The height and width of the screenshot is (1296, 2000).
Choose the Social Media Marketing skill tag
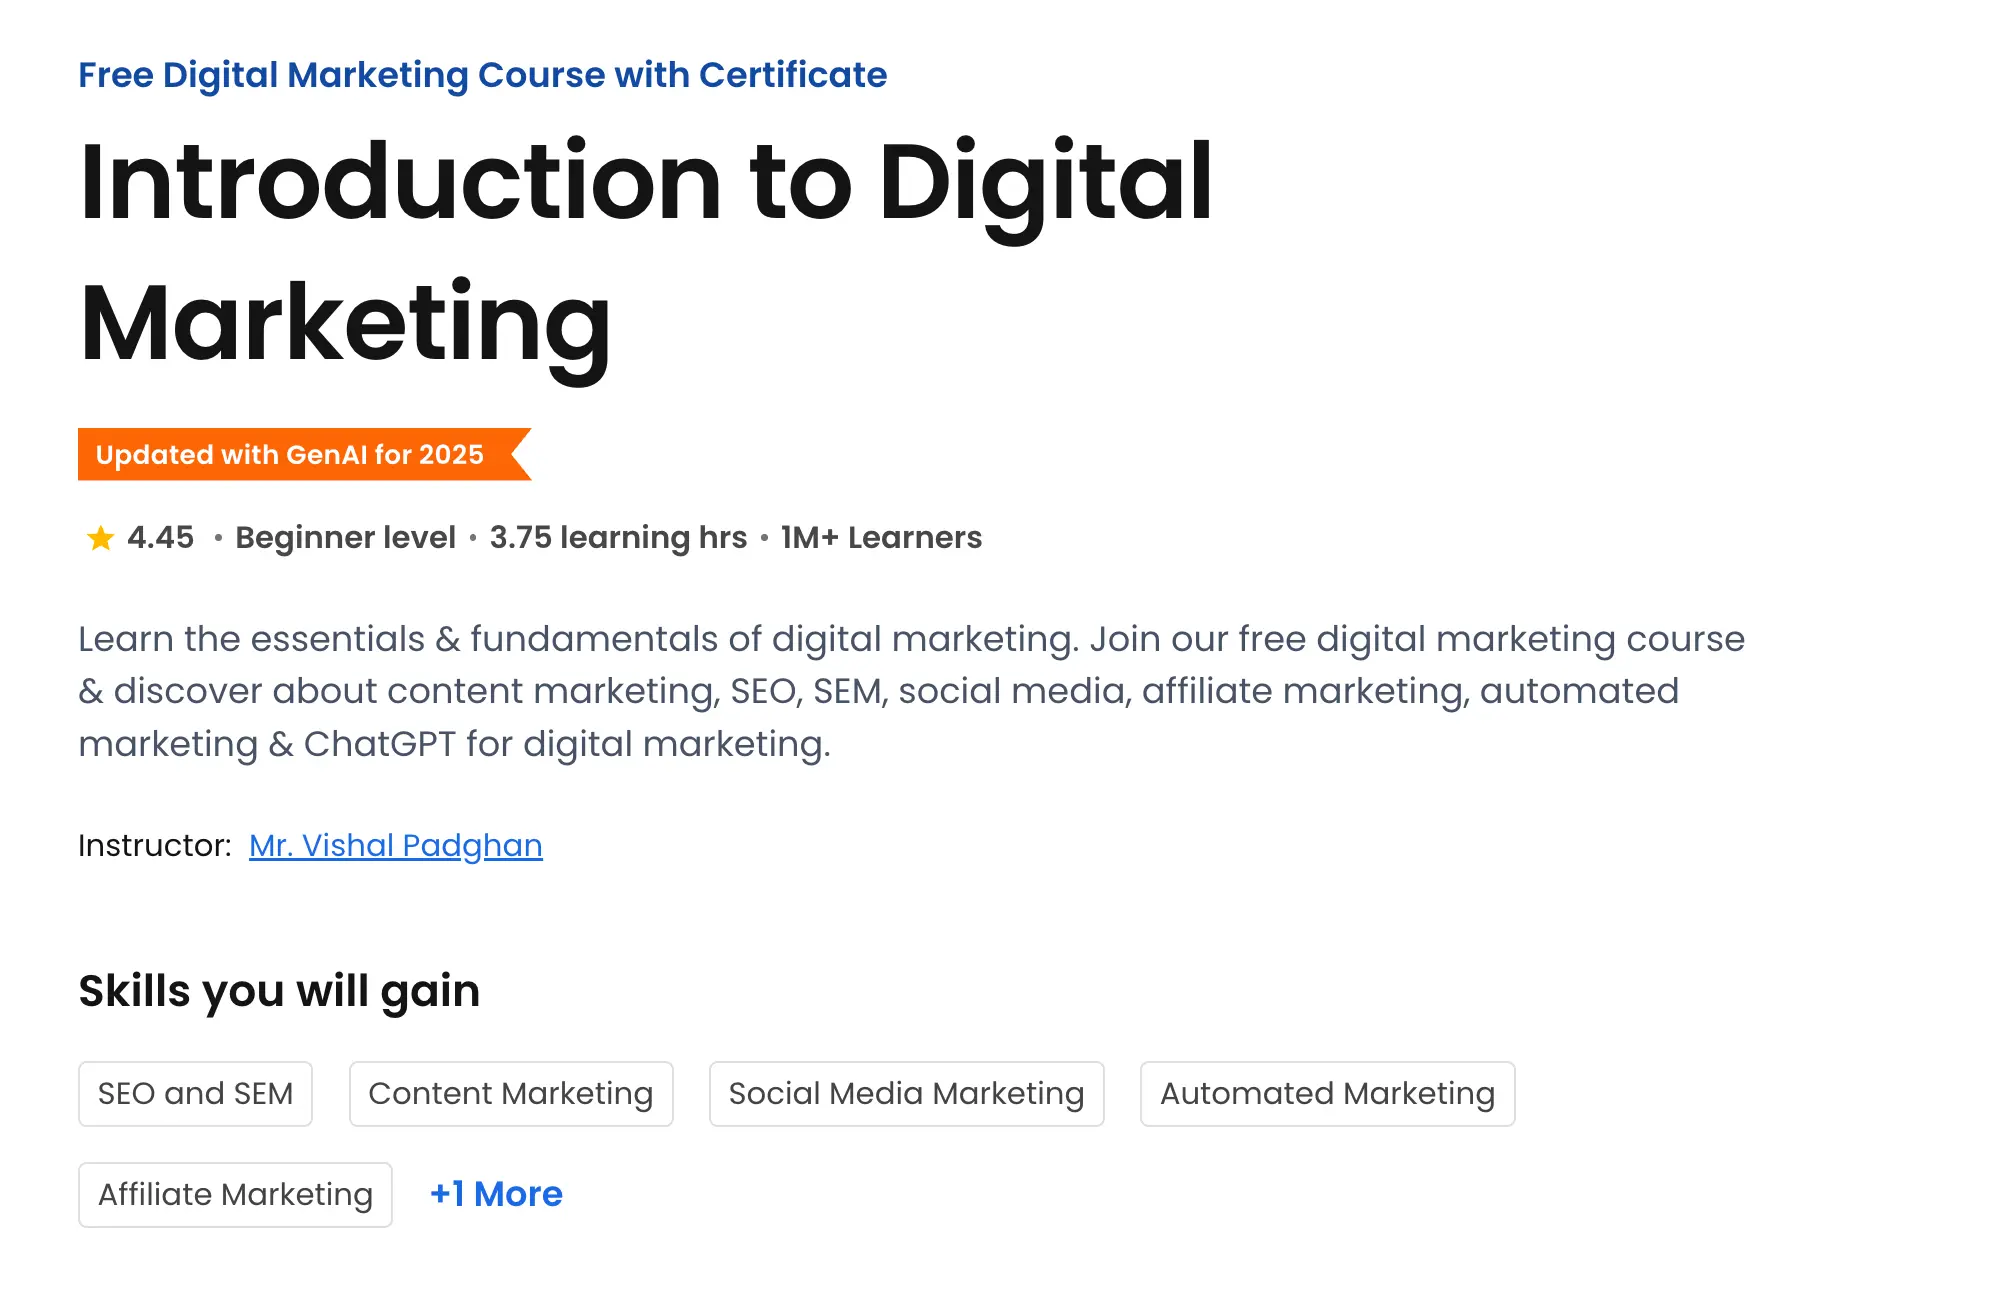[906, 1094]
